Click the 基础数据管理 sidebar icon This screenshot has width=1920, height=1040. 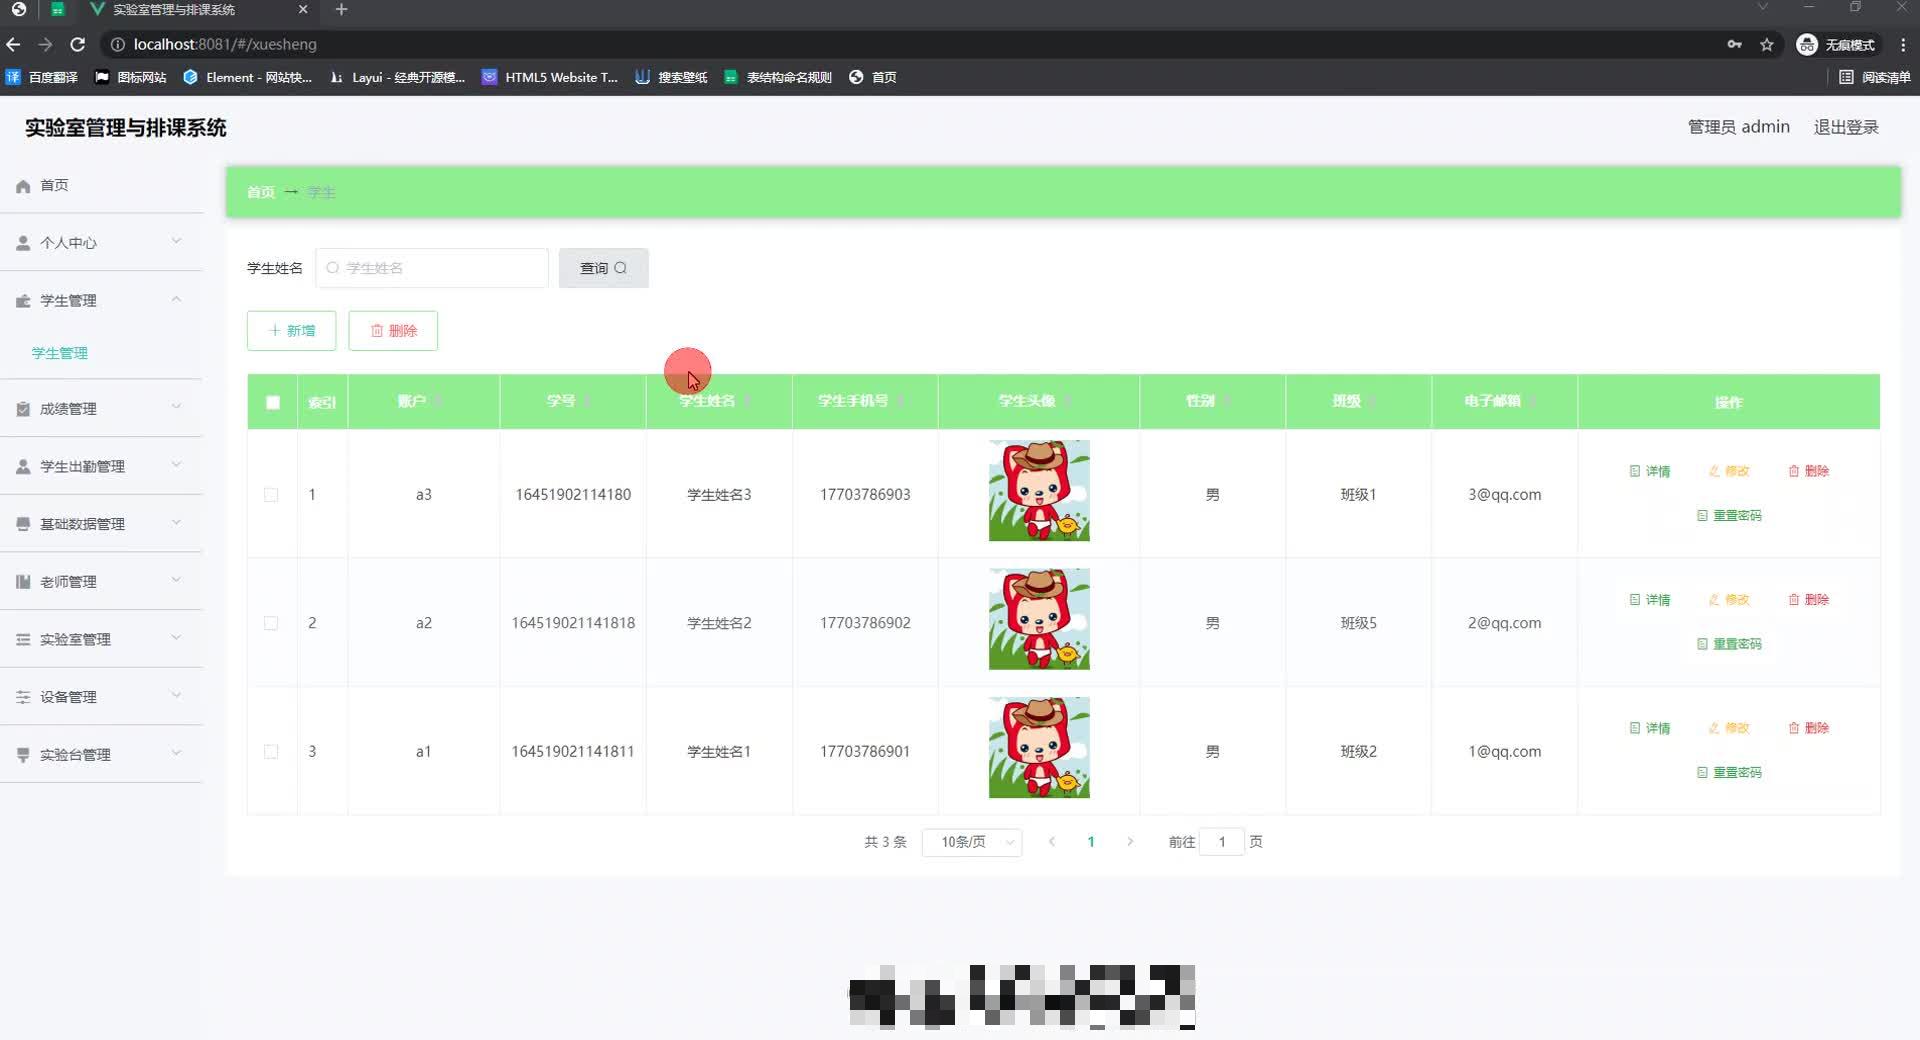[23, 524]
